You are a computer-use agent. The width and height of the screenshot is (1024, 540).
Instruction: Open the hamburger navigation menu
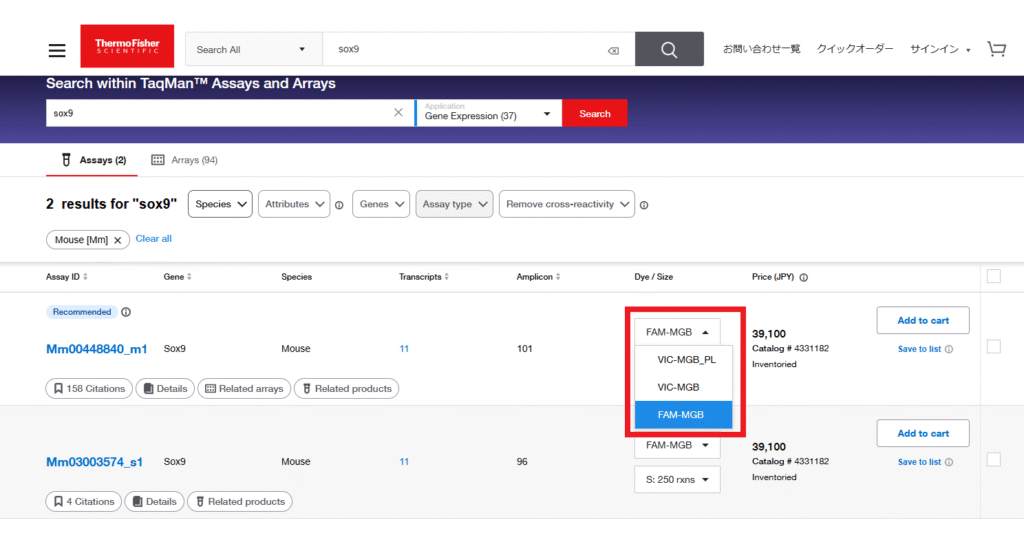click(x=57, y=50)
